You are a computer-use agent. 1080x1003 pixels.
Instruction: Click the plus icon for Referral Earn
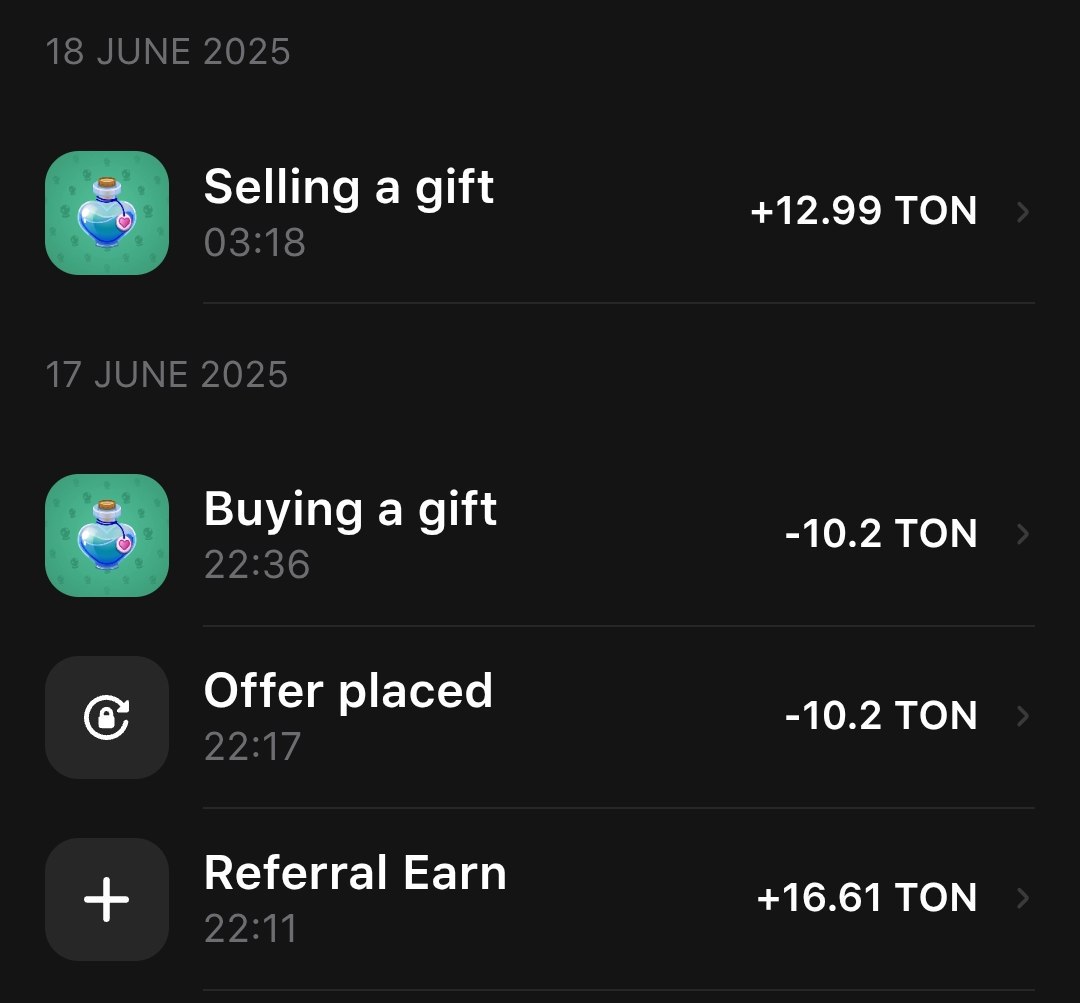107,899
